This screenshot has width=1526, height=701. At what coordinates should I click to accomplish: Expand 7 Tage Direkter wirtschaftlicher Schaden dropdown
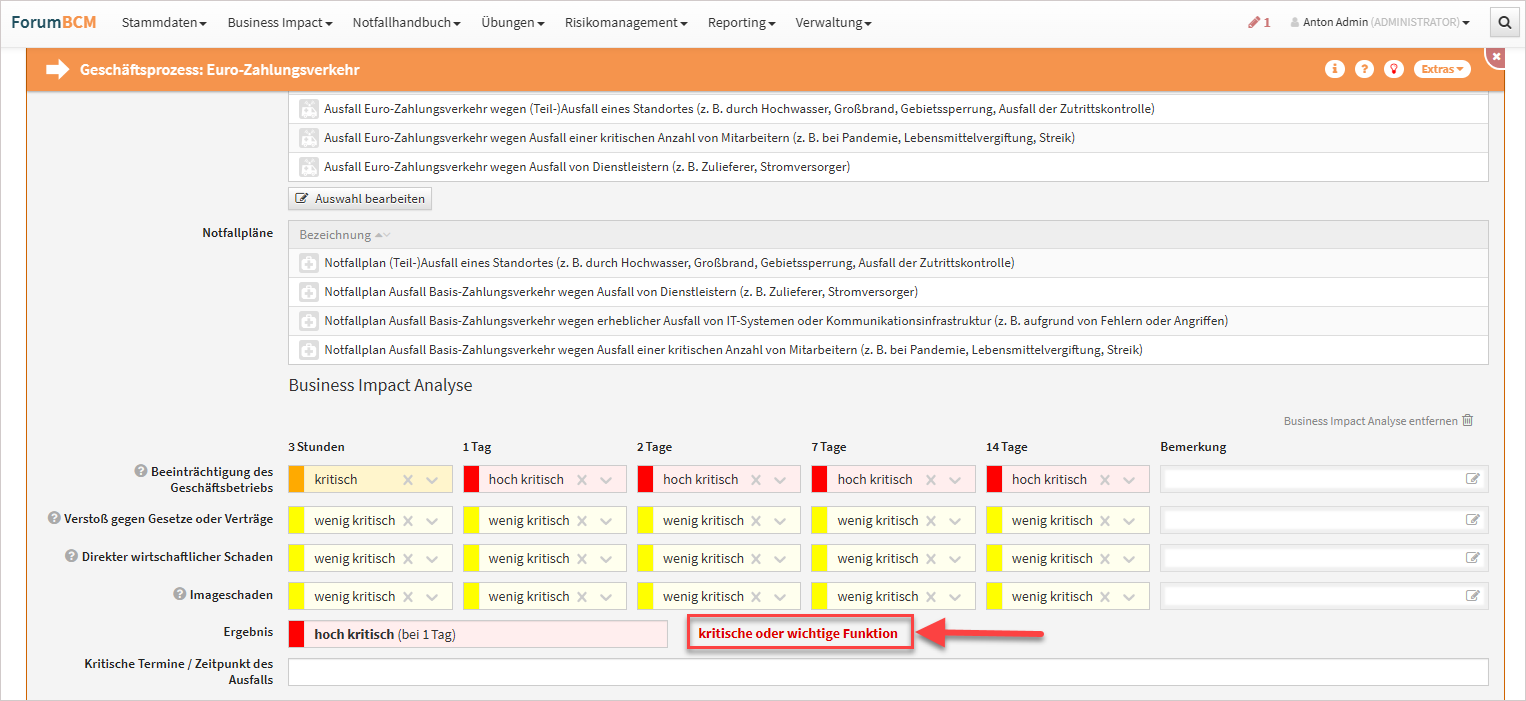tap(955, 559)
